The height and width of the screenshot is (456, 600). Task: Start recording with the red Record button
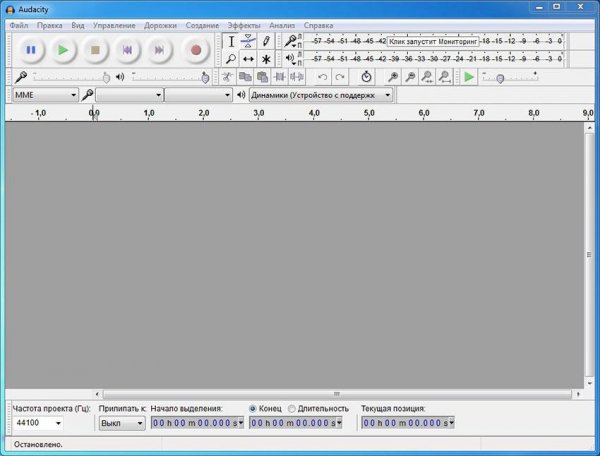click(196, 50)
